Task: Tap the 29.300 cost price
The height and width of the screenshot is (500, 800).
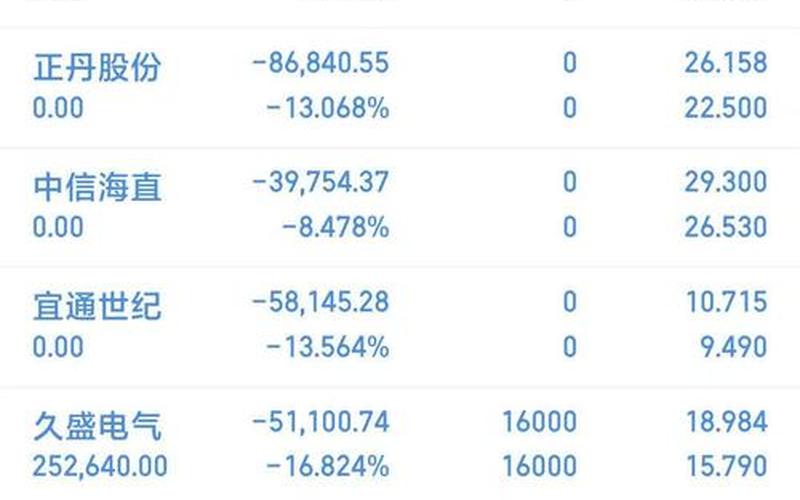Action: [725, 182]
